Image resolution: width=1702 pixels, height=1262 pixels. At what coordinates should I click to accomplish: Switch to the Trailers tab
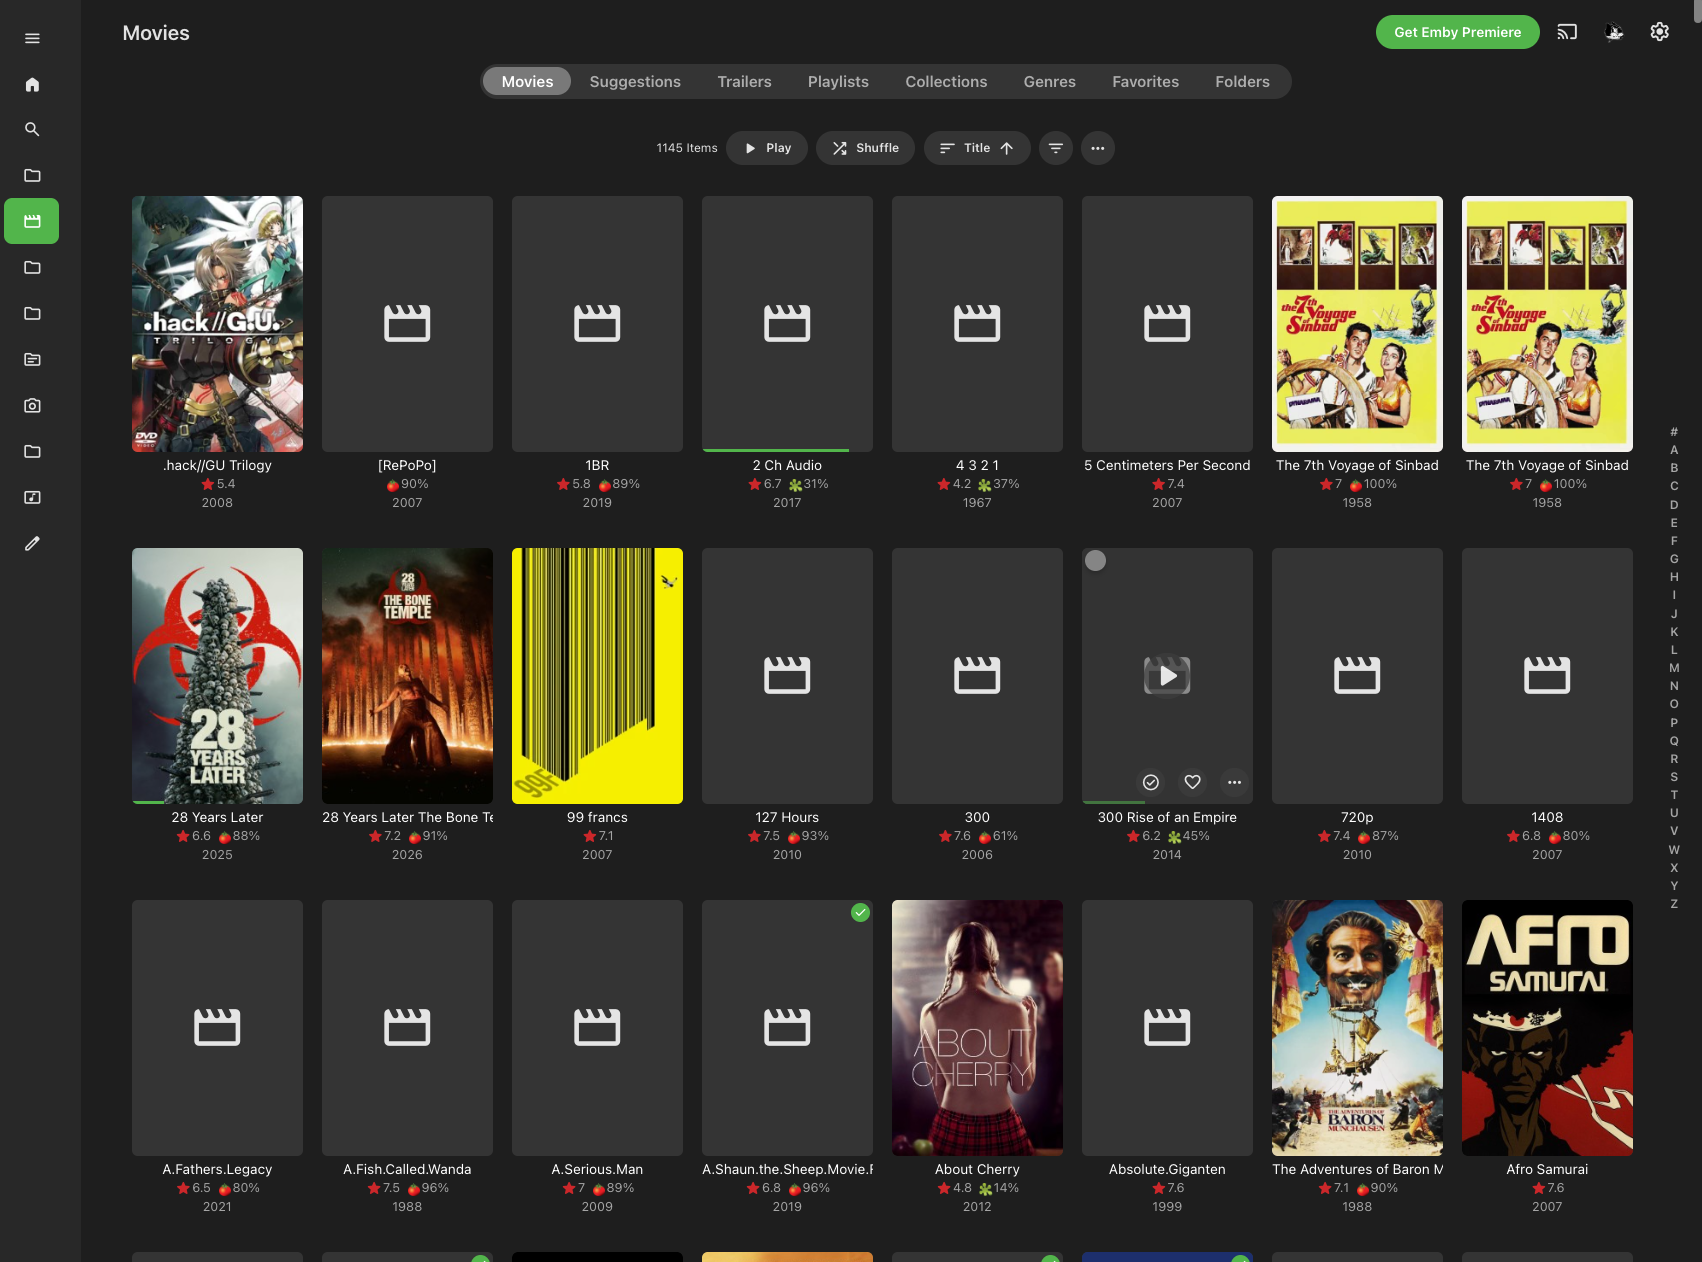pyautogui.click(x=744, y=82)
